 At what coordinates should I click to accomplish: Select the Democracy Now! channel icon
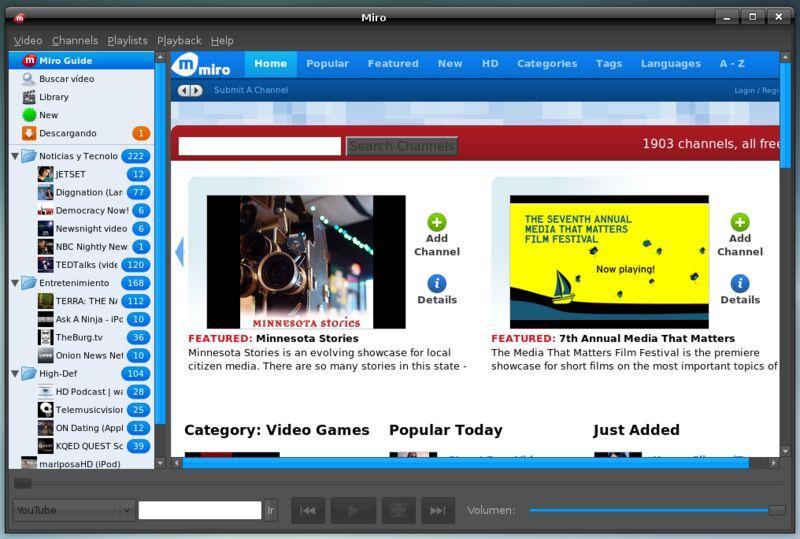pos(45,210)
